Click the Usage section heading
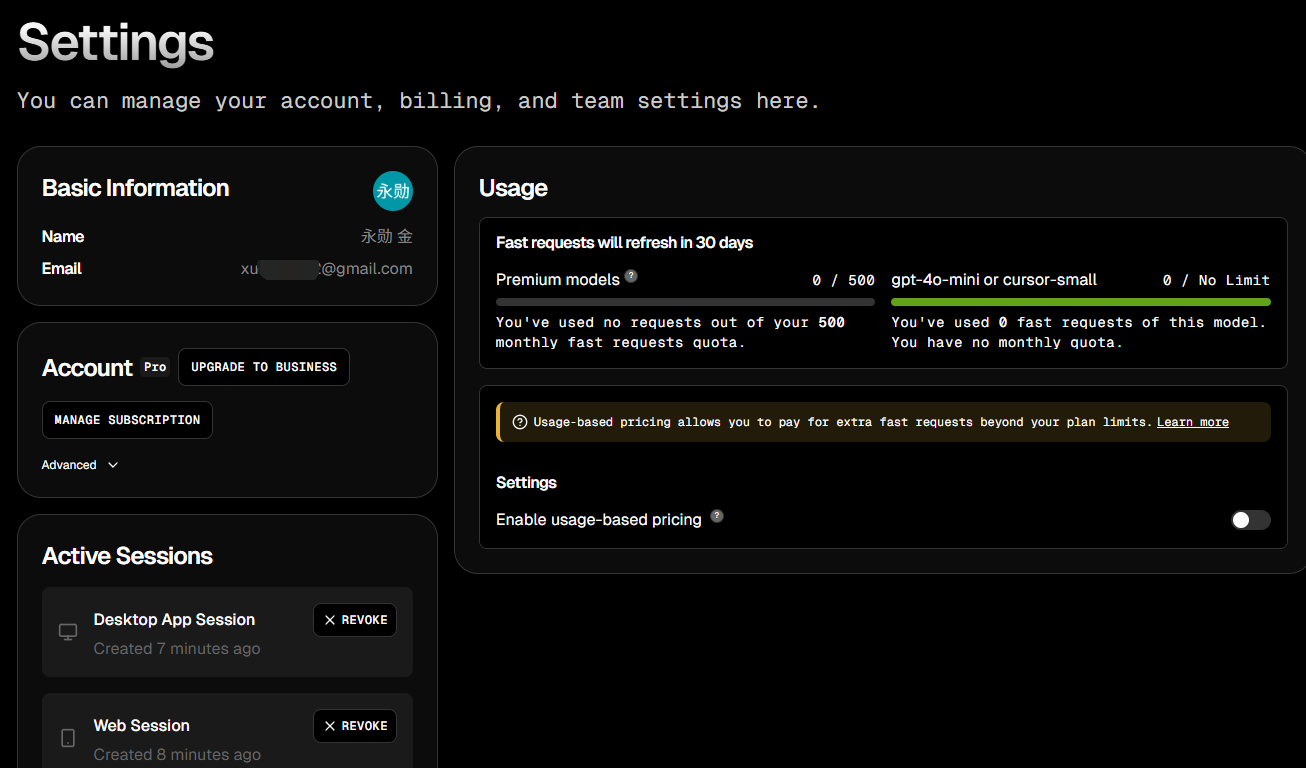Viewport: 1306px width, 768px height. click(x=513, y=188)
